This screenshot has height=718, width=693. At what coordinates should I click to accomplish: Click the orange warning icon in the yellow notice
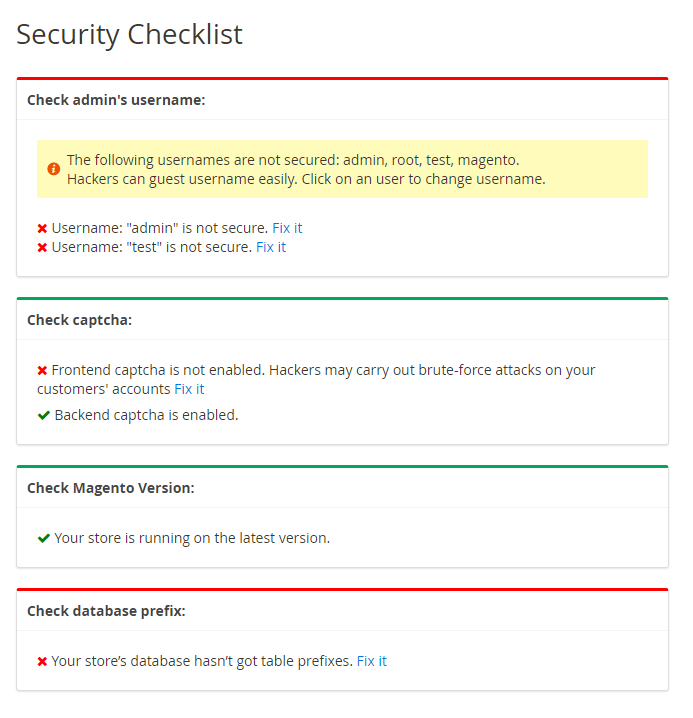pos(54,169)
